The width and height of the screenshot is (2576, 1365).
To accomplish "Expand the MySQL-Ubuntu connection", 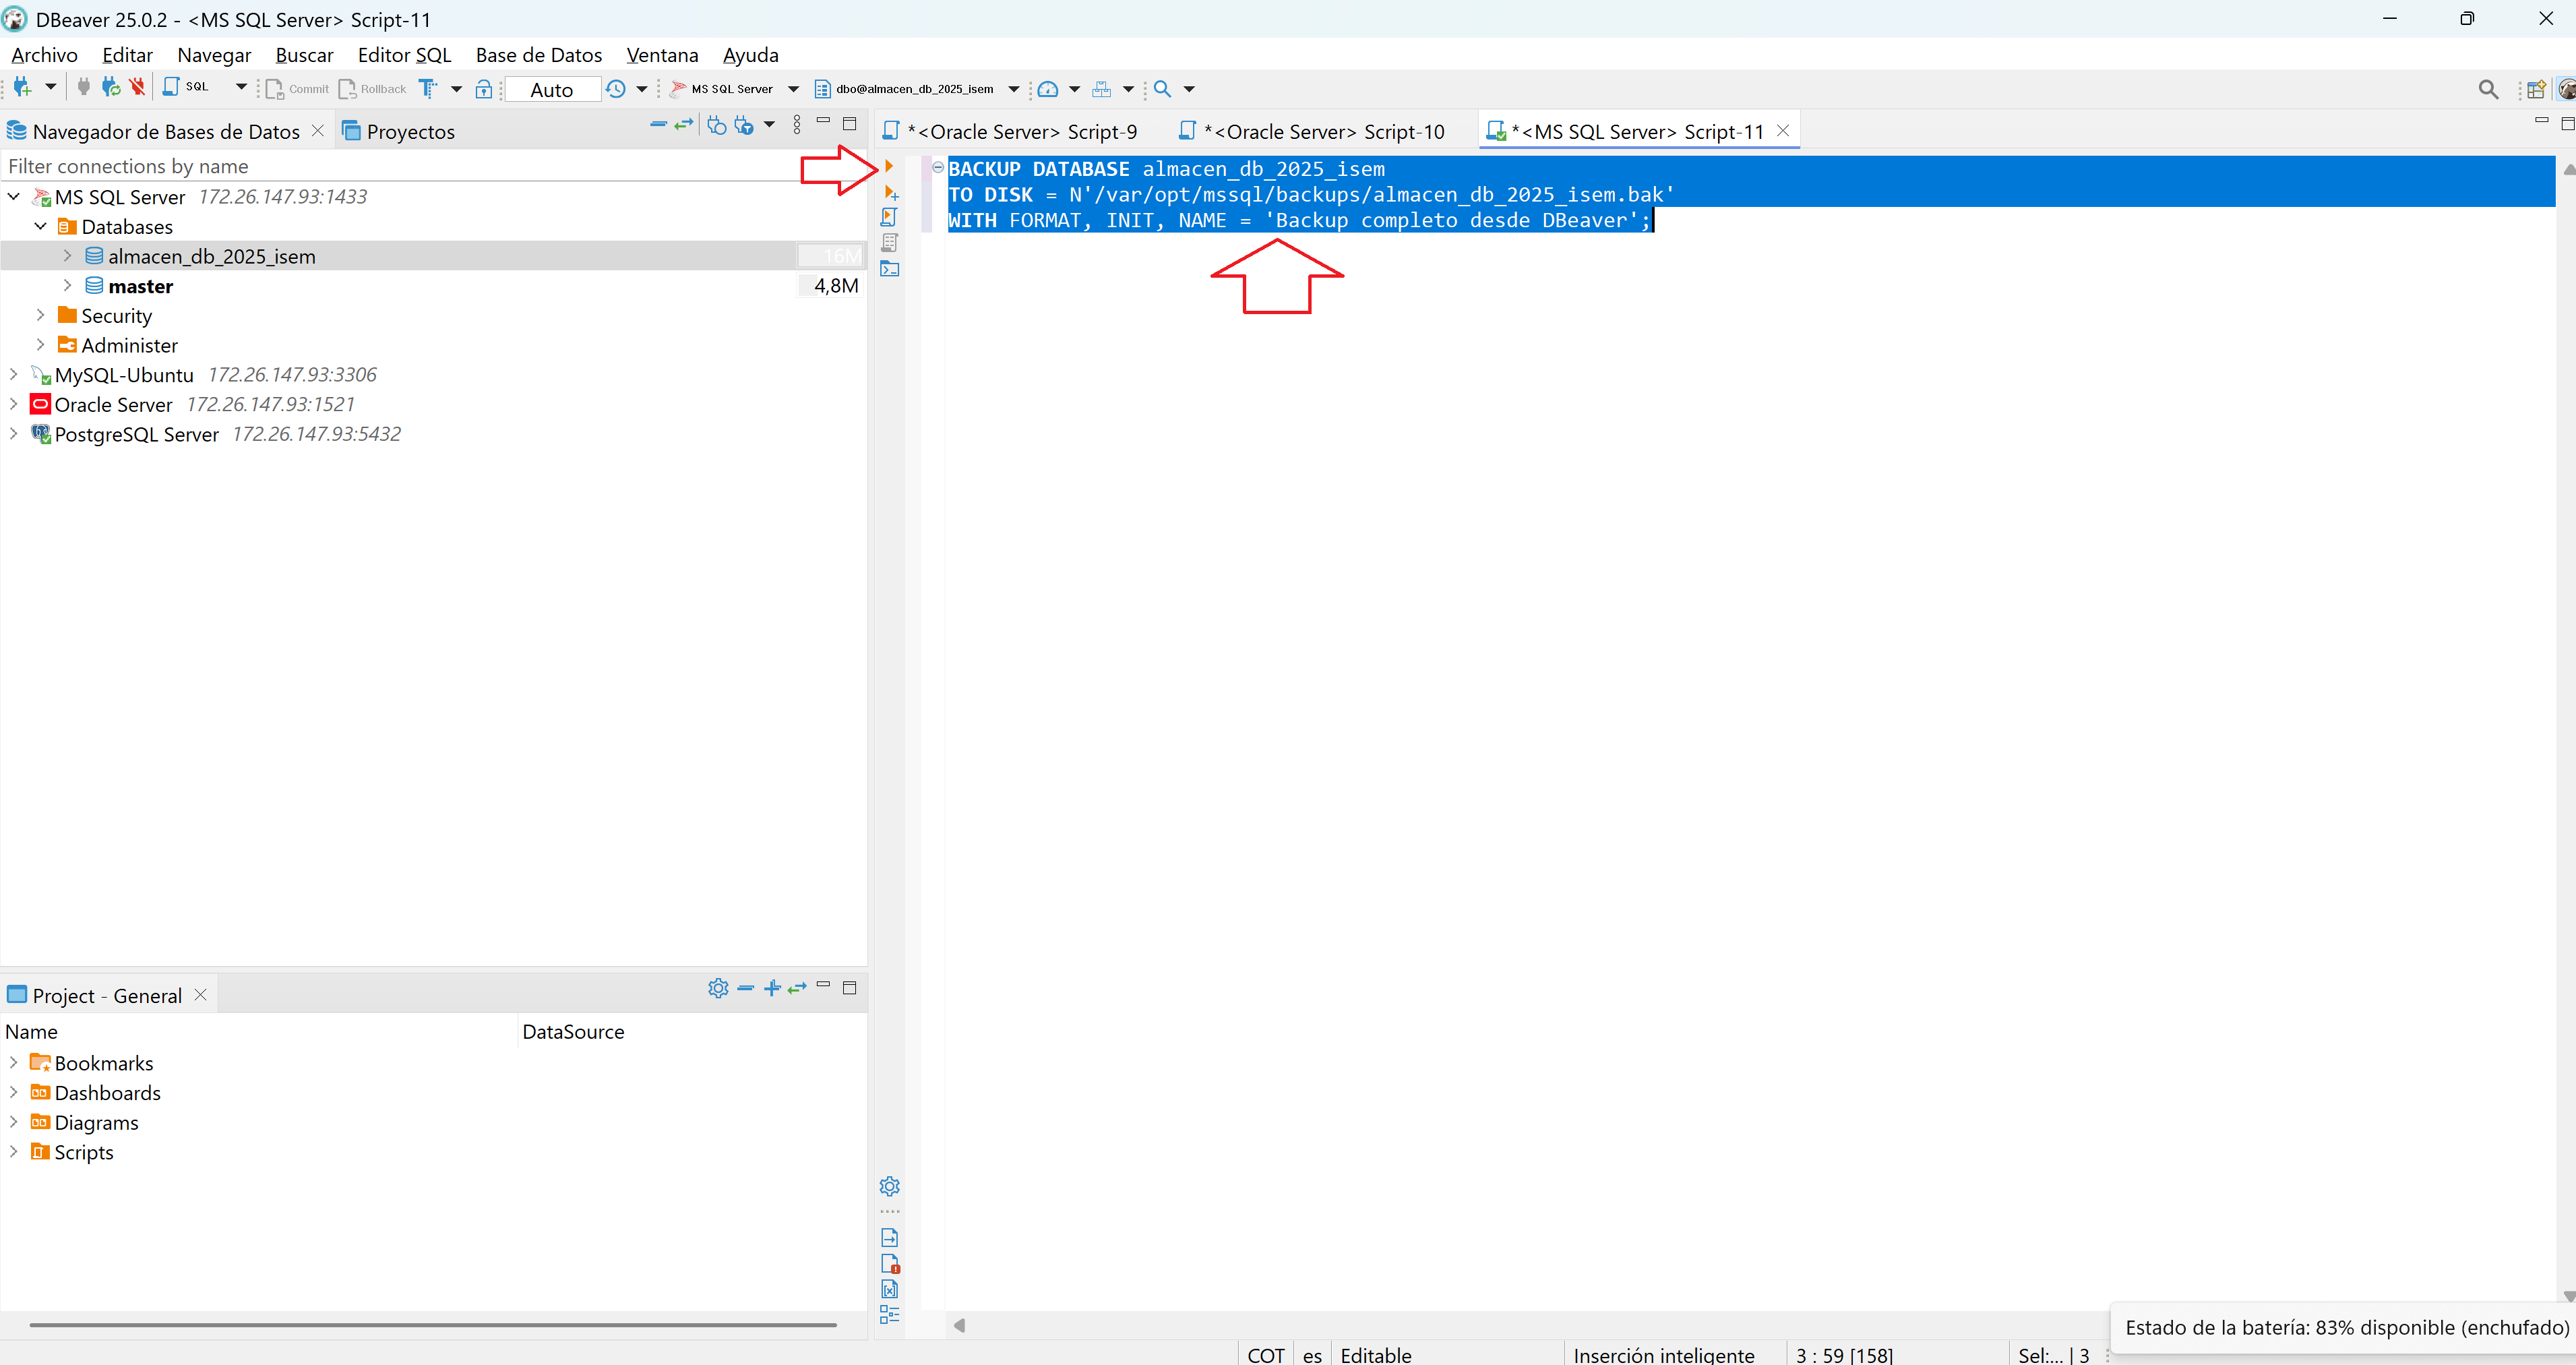I will point(14,374).
